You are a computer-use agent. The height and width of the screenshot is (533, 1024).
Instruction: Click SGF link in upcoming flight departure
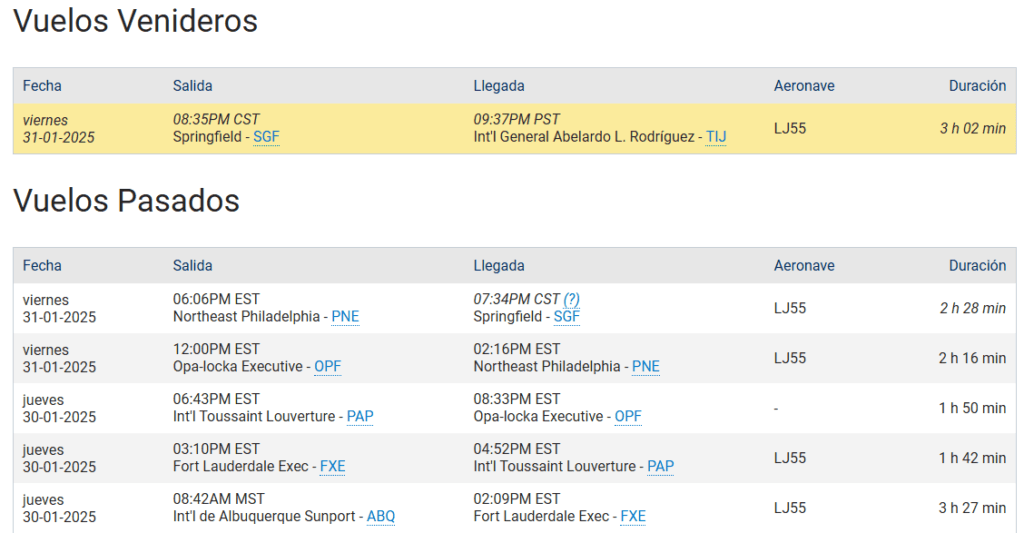click(266, 137)
